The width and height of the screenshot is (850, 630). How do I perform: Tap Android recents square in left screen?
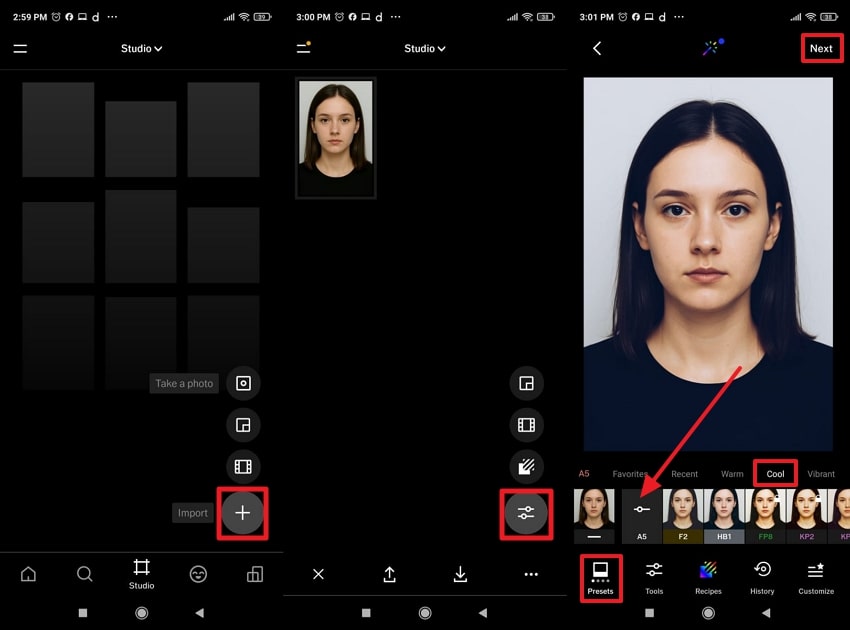83,613
